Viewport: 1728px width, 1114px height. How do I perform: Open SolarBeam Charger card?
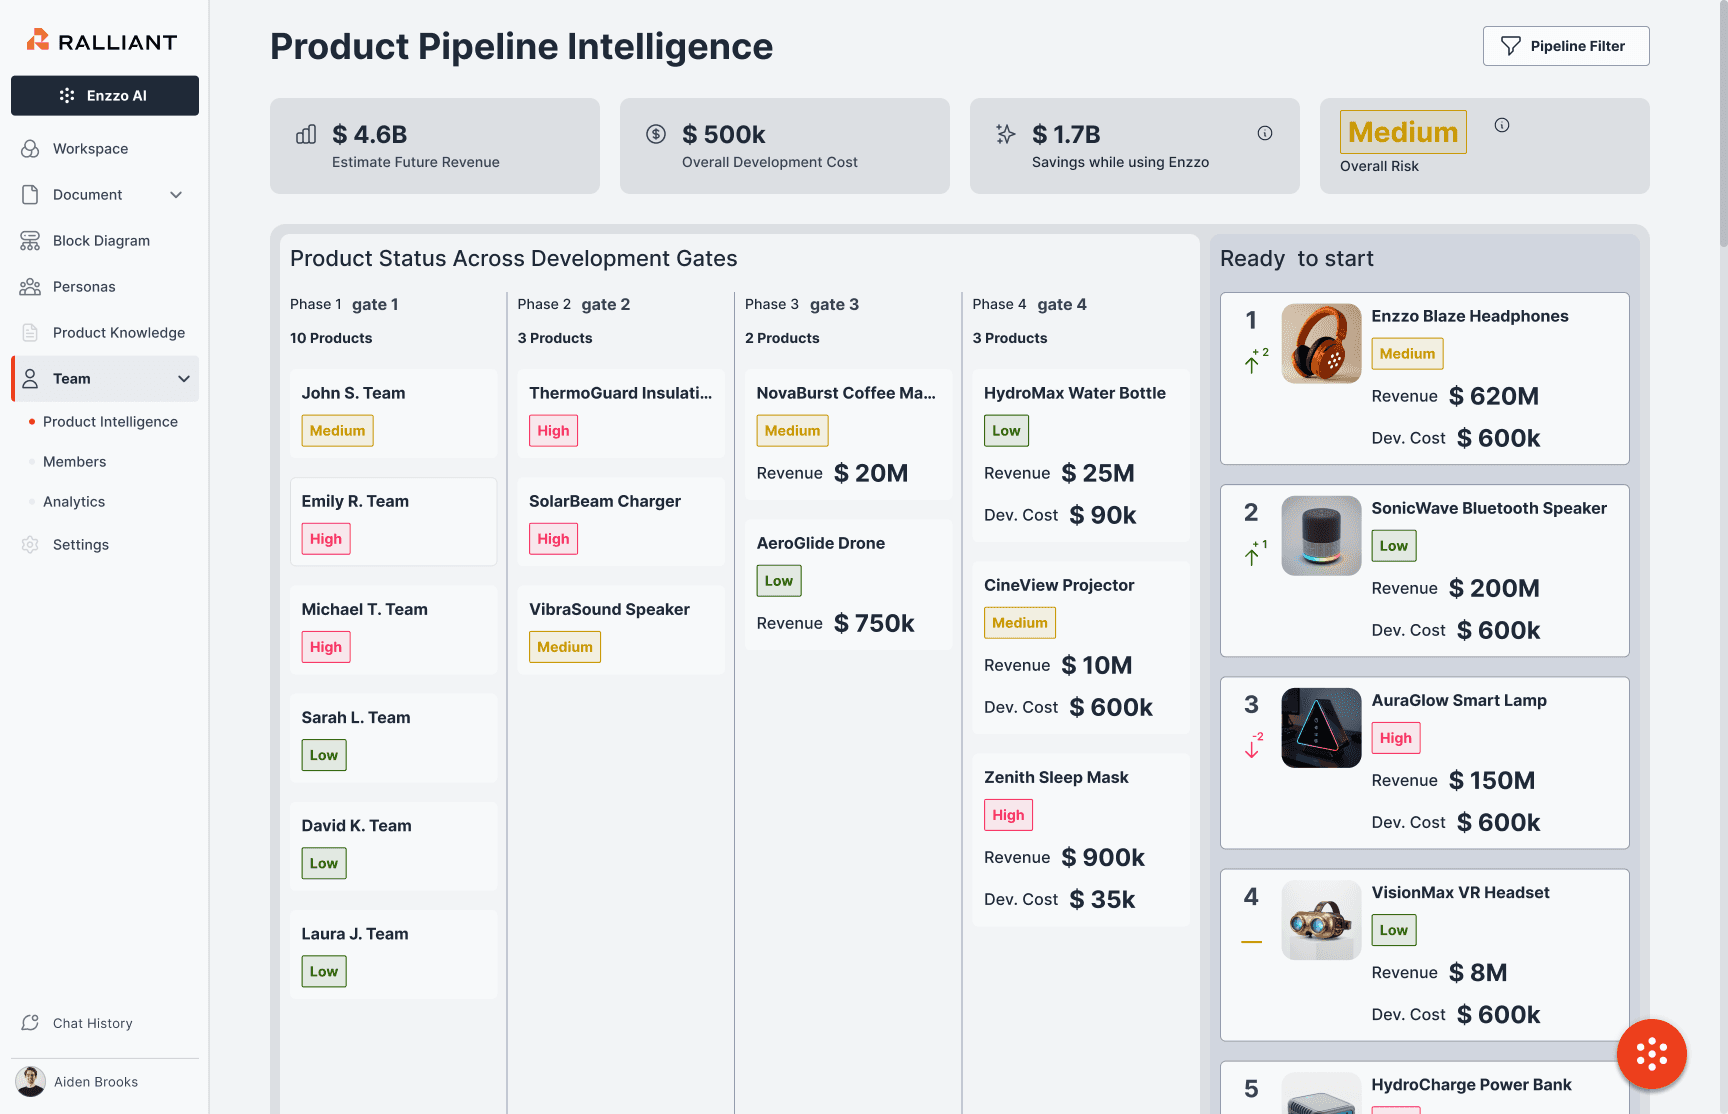point(621,522)
